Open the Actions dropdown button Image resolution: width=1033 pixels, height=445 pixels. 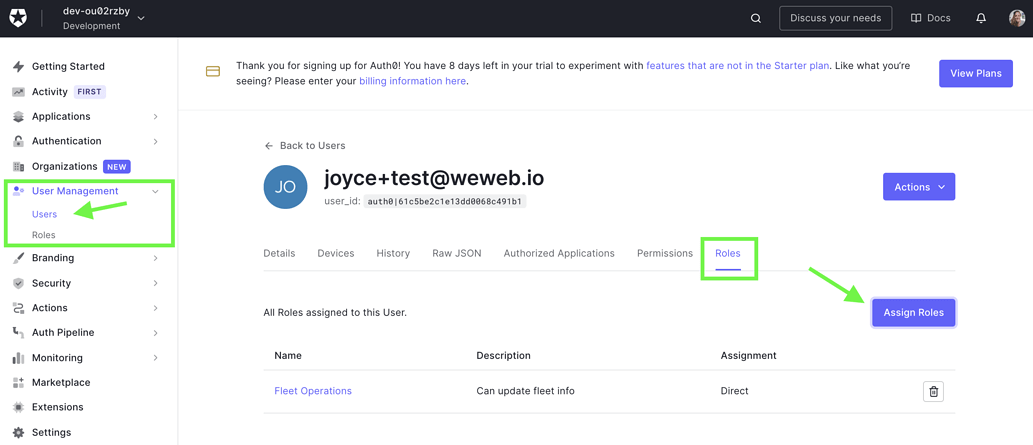pos(918,187)
